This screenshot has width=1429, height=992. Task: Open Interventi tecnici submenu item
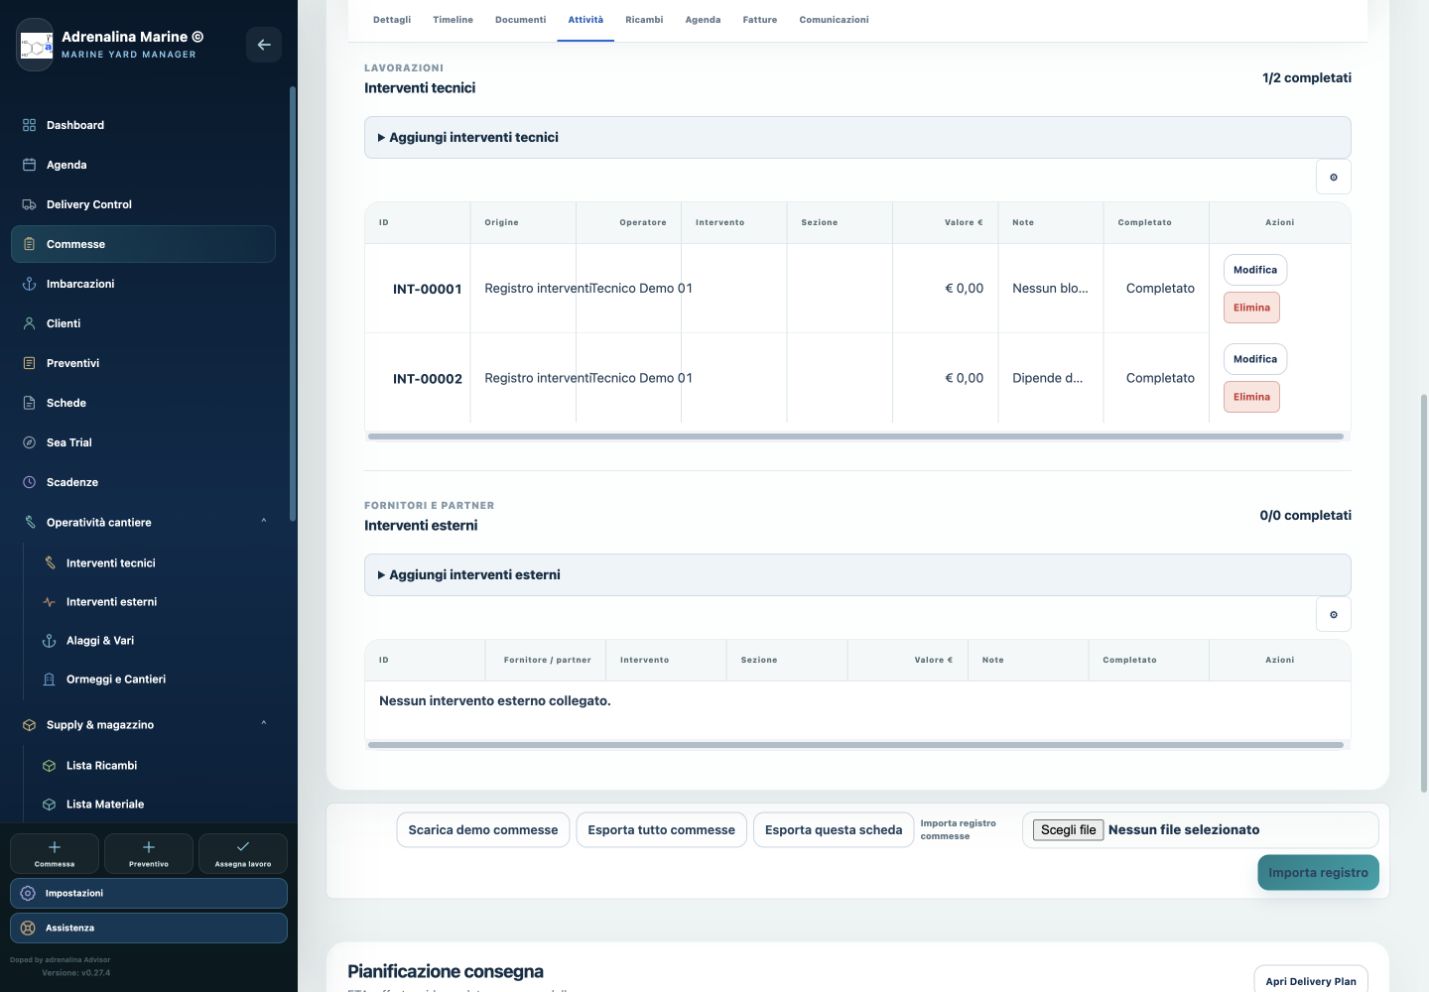(153, 563)
